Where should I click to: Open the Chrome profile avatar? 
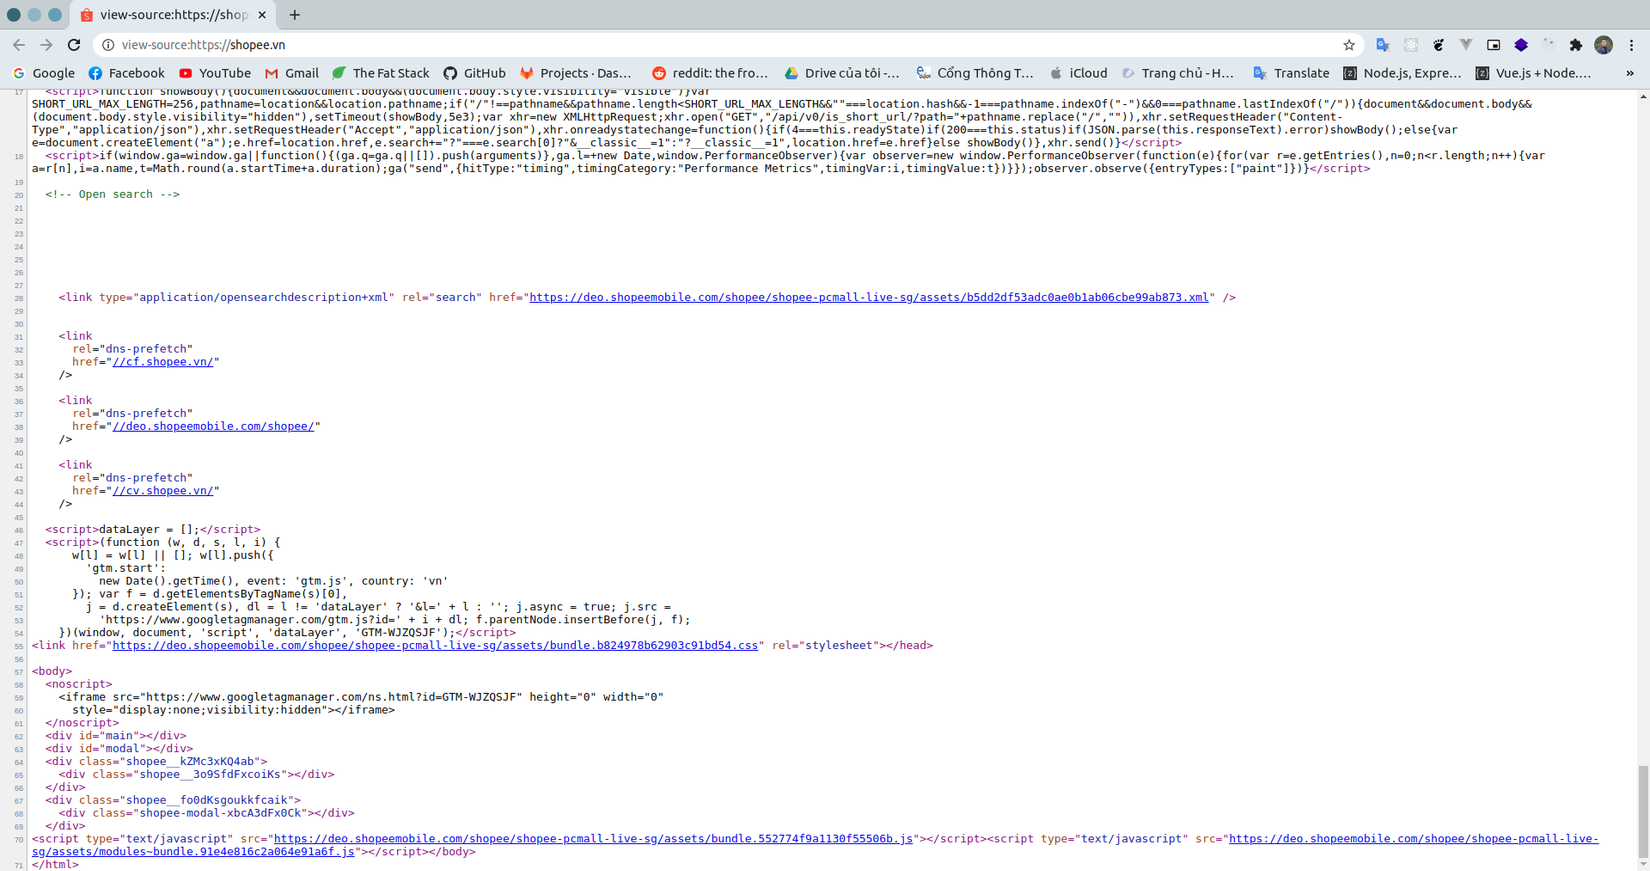click(x=1604, y=45)
